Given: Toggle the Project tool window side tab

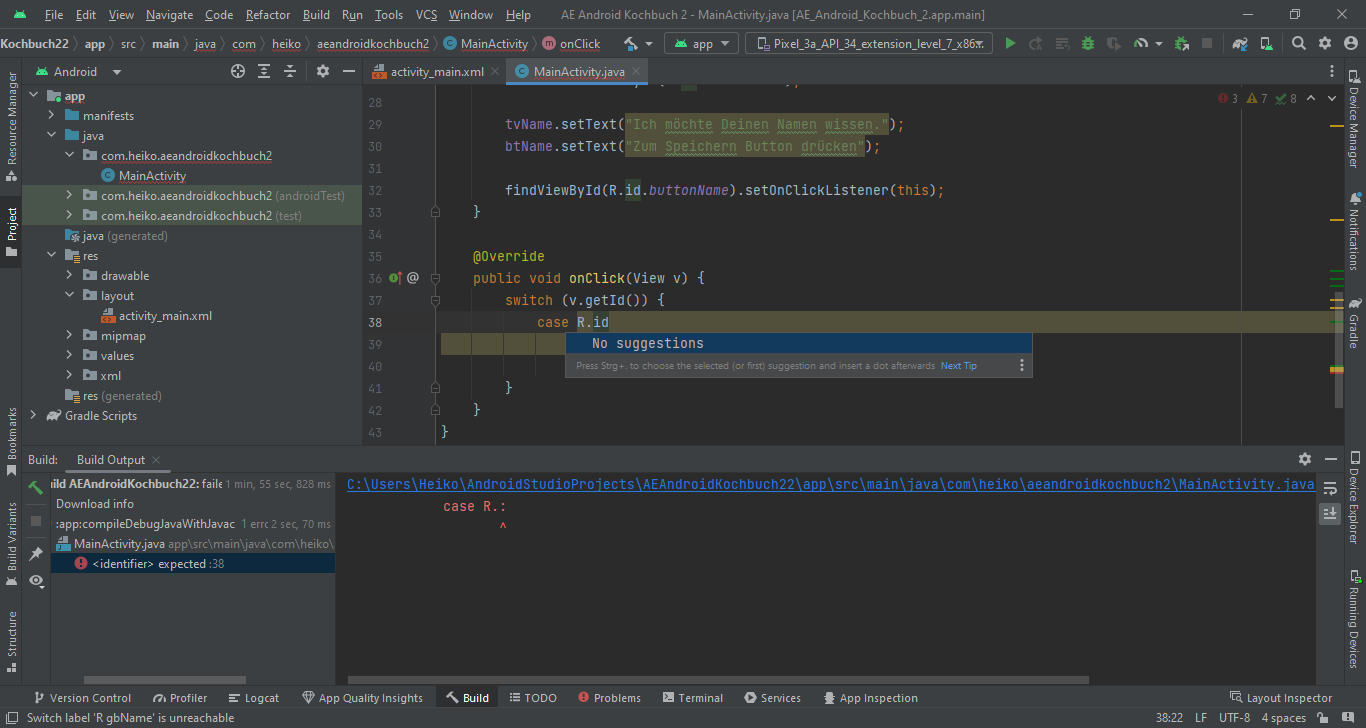Looking at the screenshot, I should [12, 230].
